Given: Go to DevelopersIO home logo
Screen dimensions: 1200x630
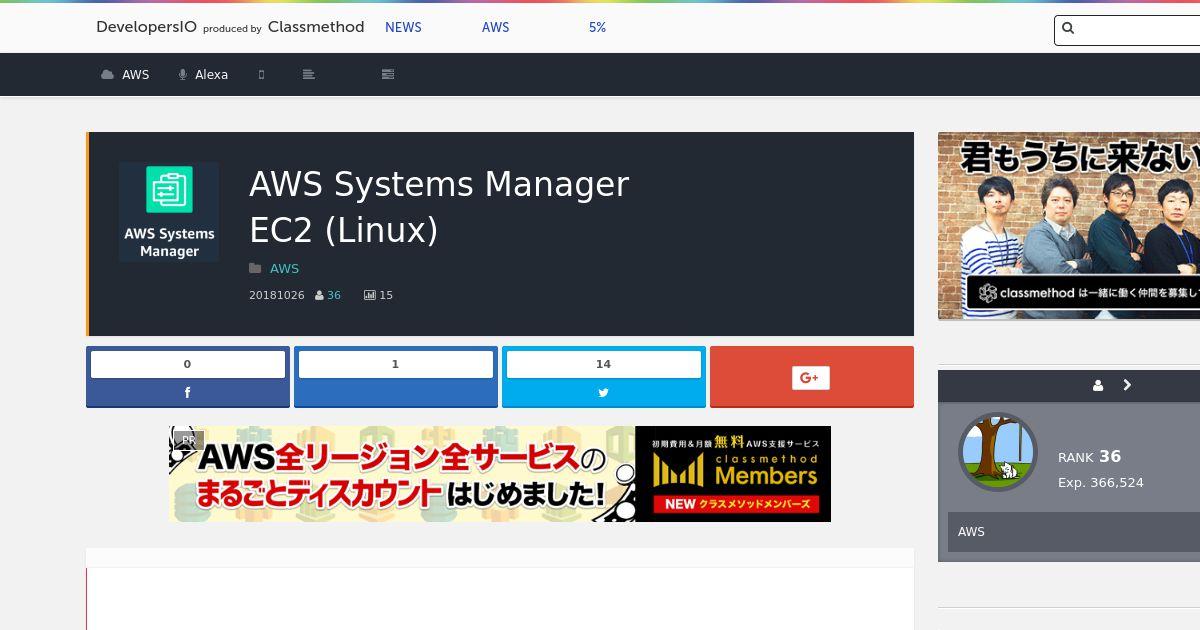Looking at the screenshot, I should (x=146, y=27).
